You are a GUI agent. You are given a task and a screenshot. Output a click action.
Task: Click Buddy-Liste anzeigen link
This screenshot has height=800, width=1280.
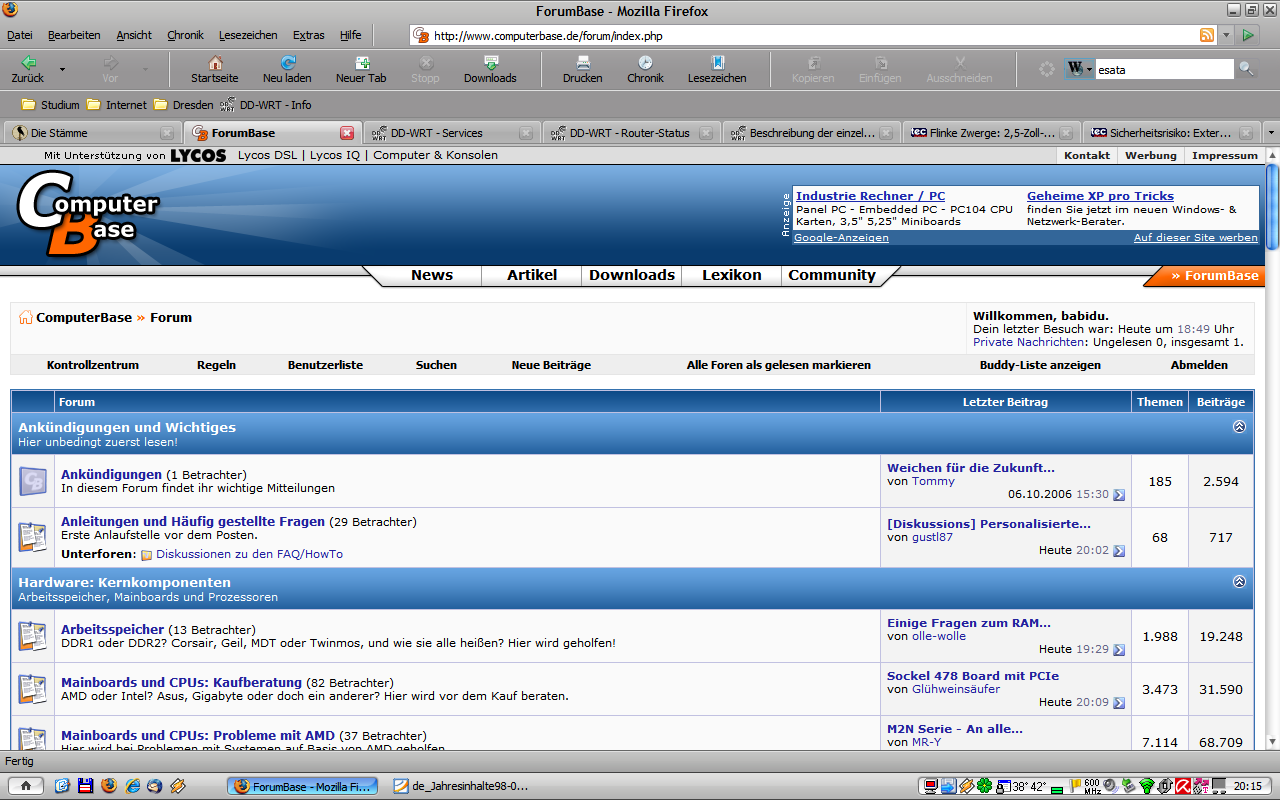tap(1040, 365)
